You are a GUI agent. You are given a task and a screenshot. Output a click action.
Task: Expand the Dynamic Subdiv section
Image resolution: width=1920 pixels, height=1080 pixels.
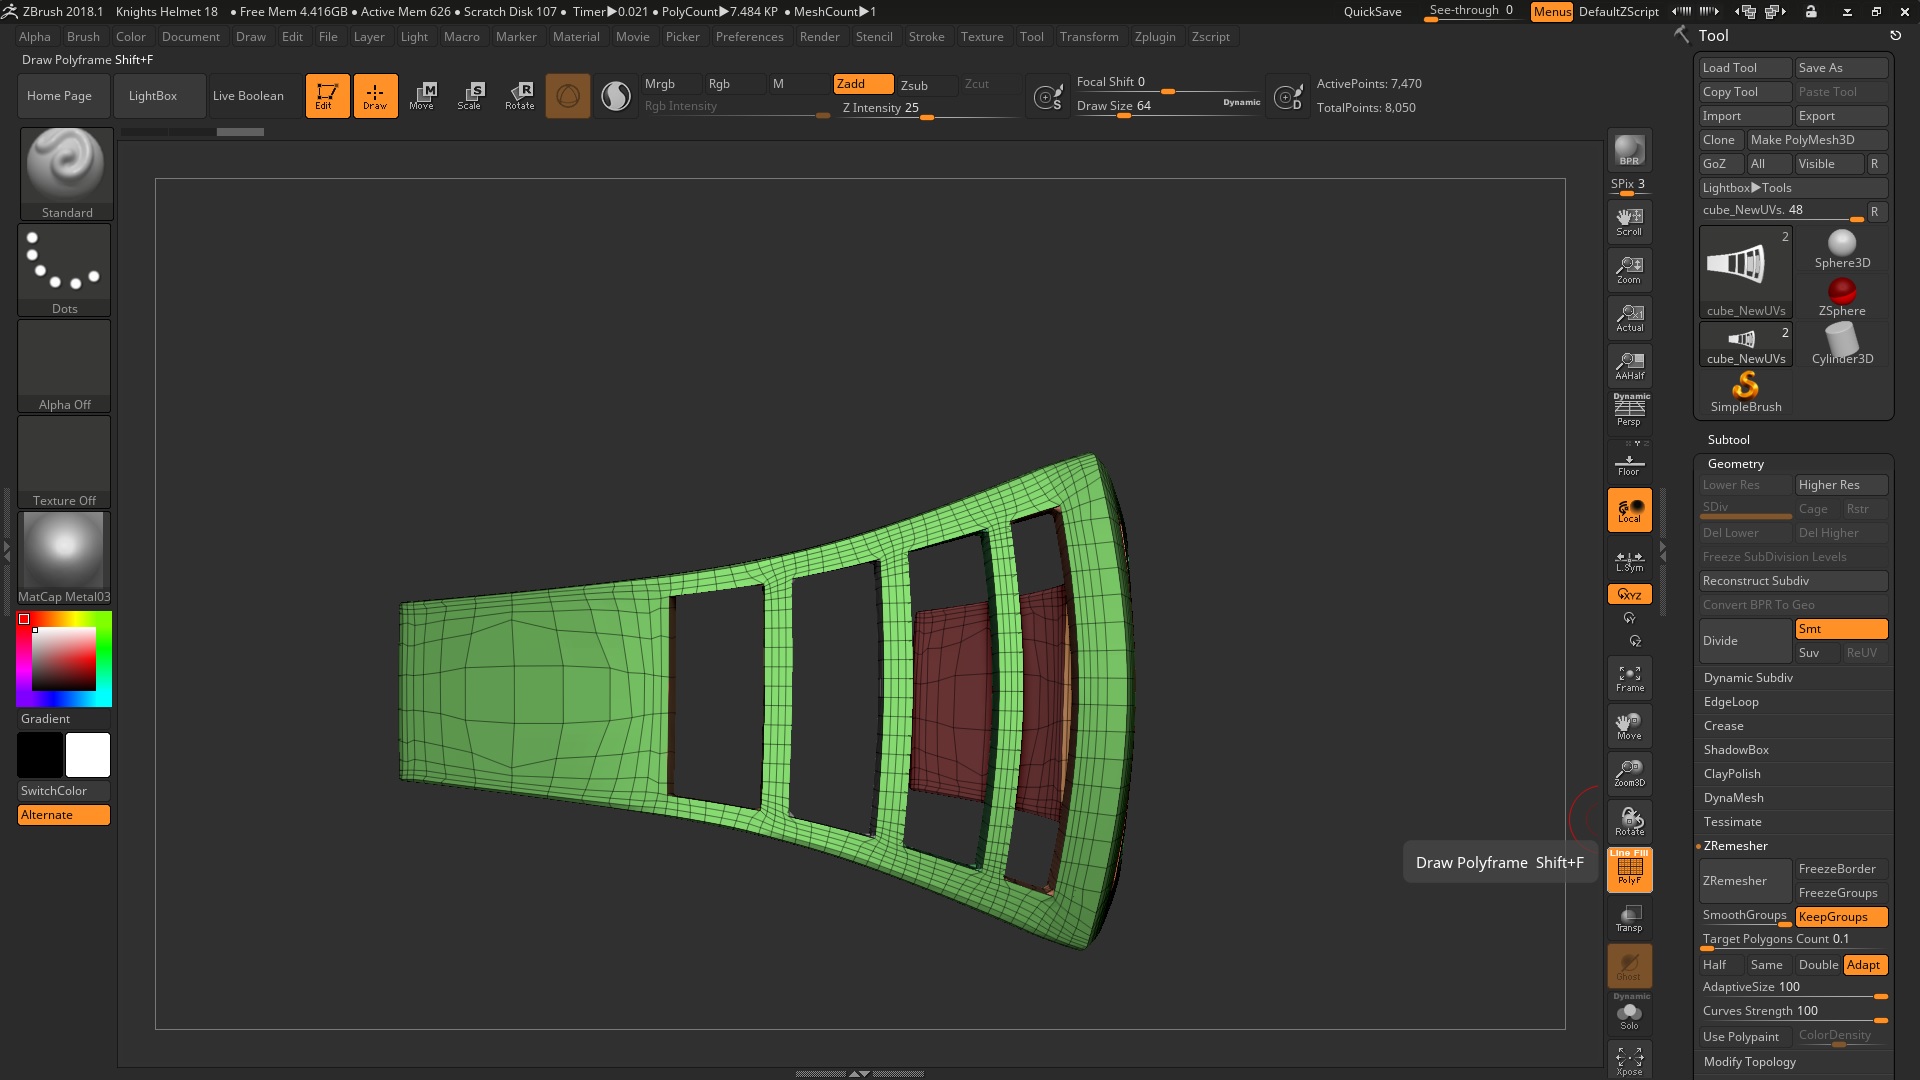1748,678
